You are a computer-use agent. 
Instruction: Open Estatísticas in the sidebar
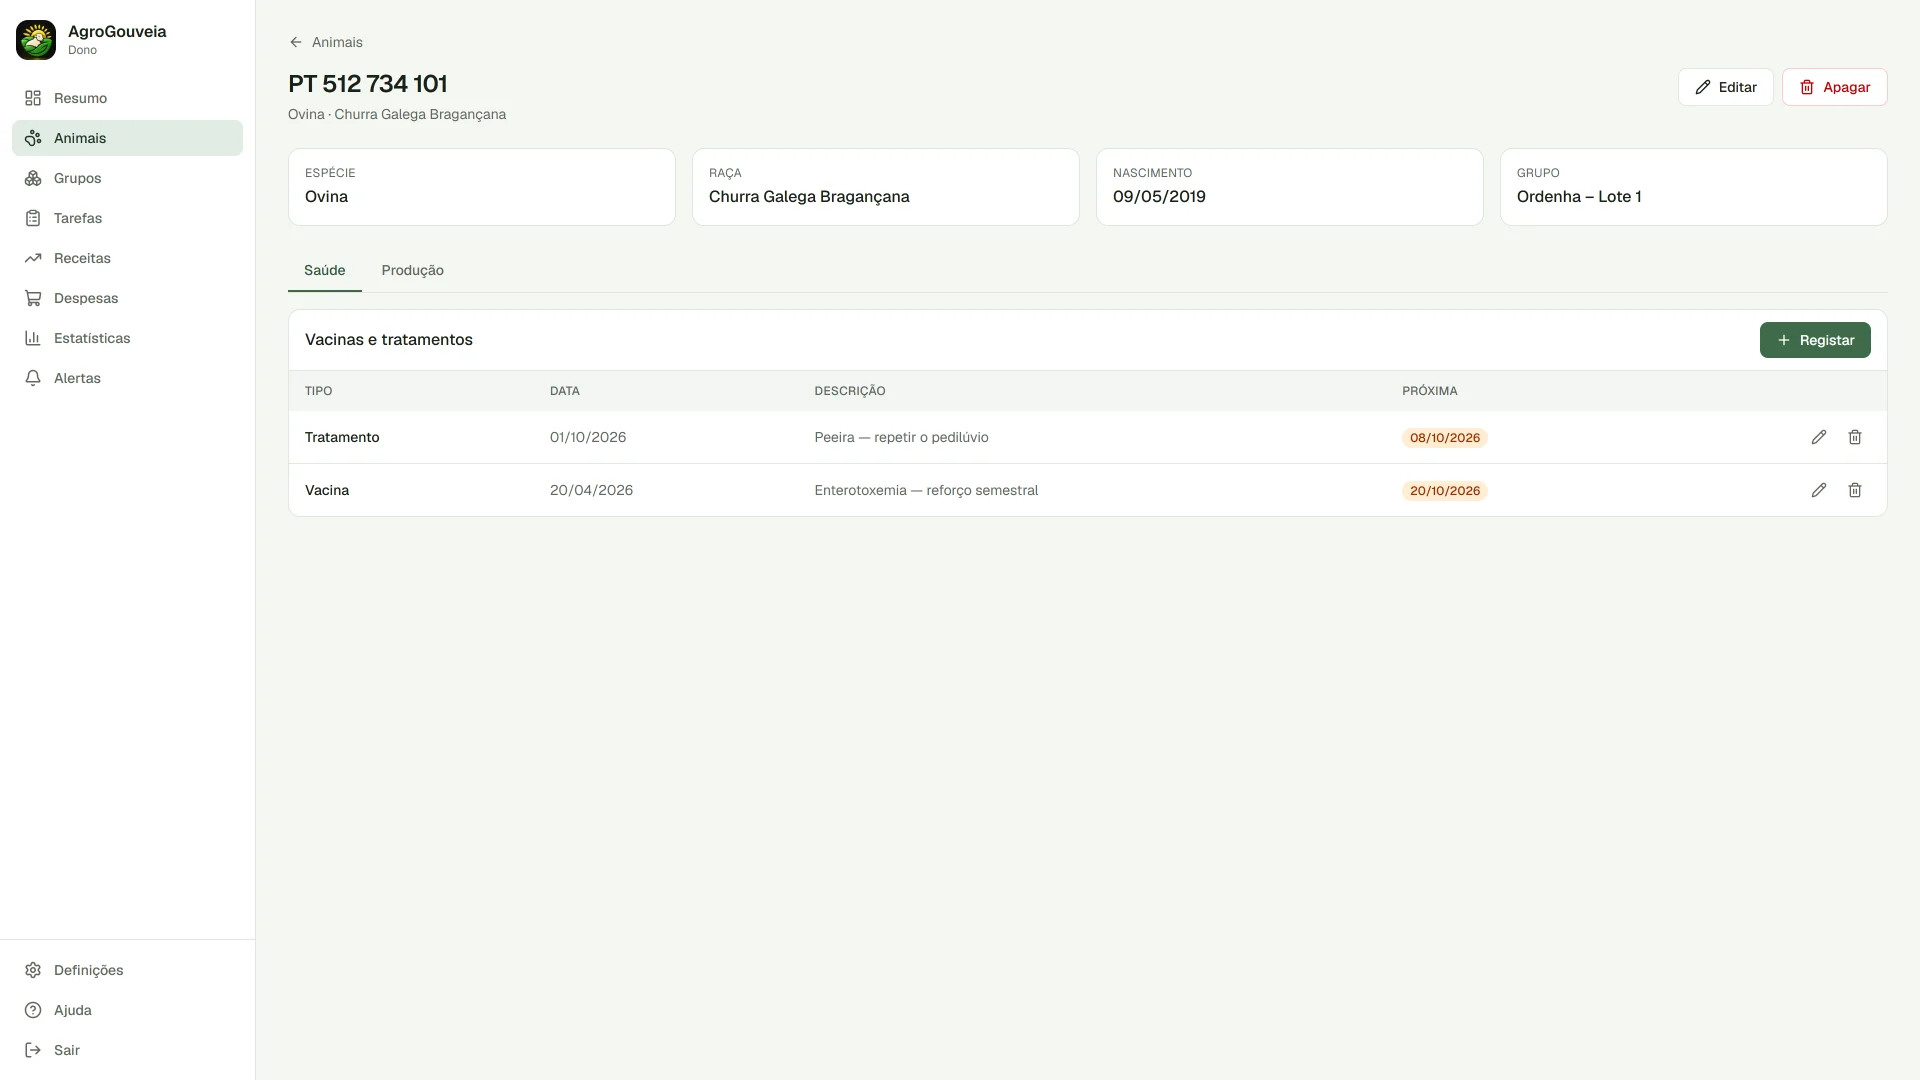pos(127,338)
